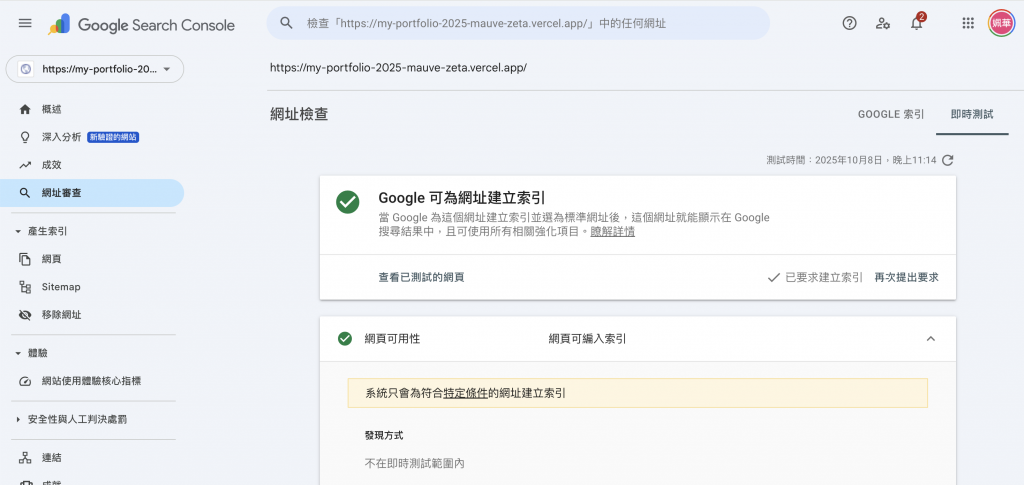
Task: Click the trend line icon for 成效
Action: click(25, 165)
